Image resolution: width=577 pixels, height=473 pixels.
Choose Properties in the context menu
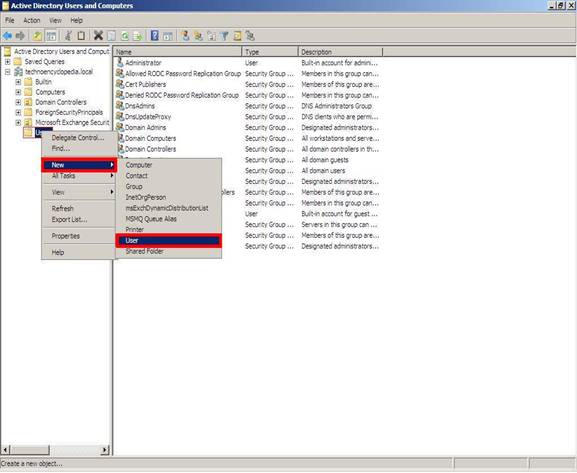point(79,236)
